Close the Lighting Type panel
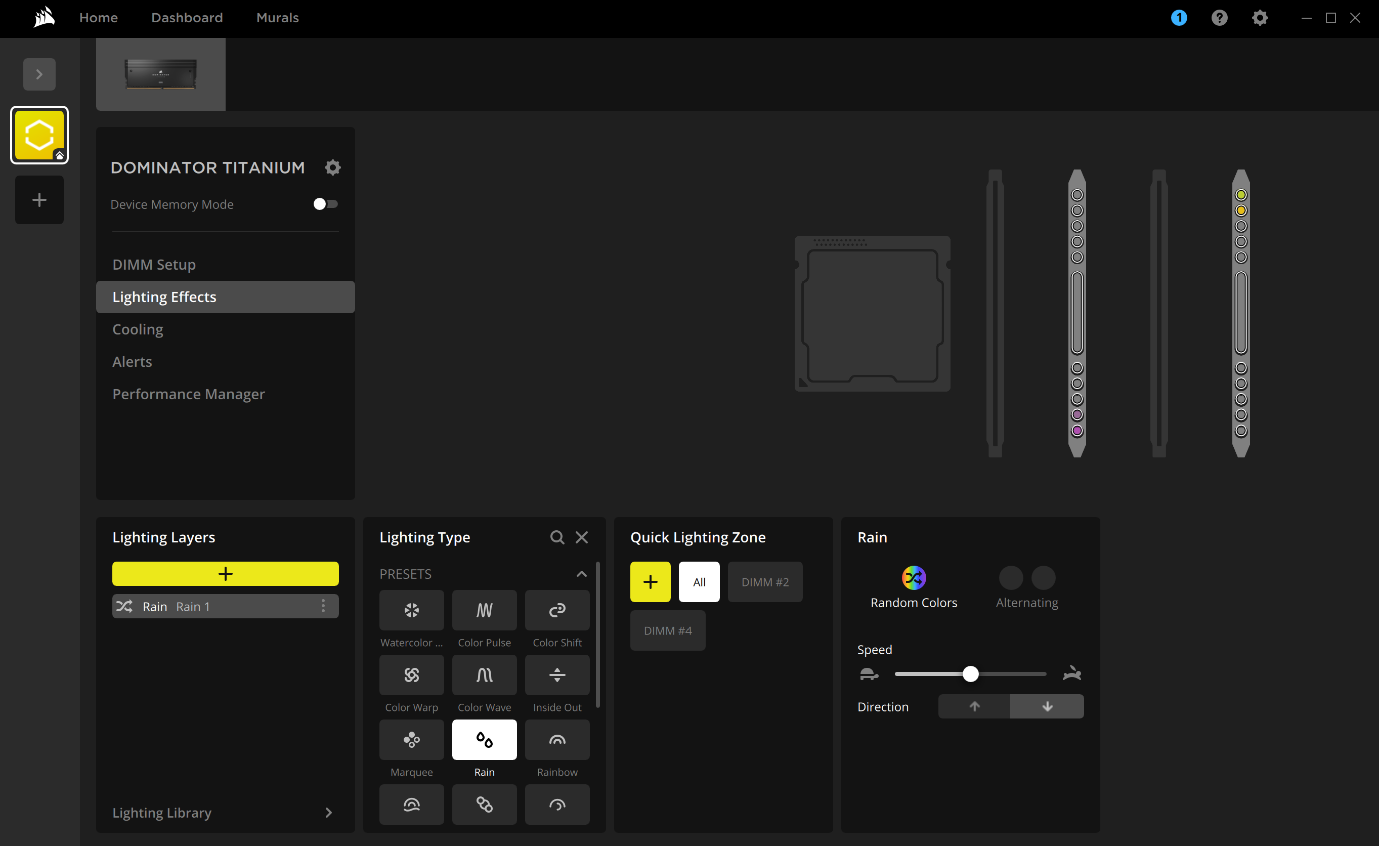1379x846 pixels. pyautogui.click(x=582, y=537)
